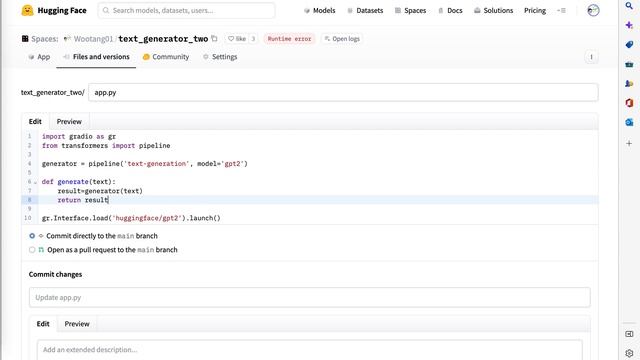Image resolution: width=640 pixels, height=360 pixels.
Task: Click the Runtime error status badge
Action: coord(289,39)
